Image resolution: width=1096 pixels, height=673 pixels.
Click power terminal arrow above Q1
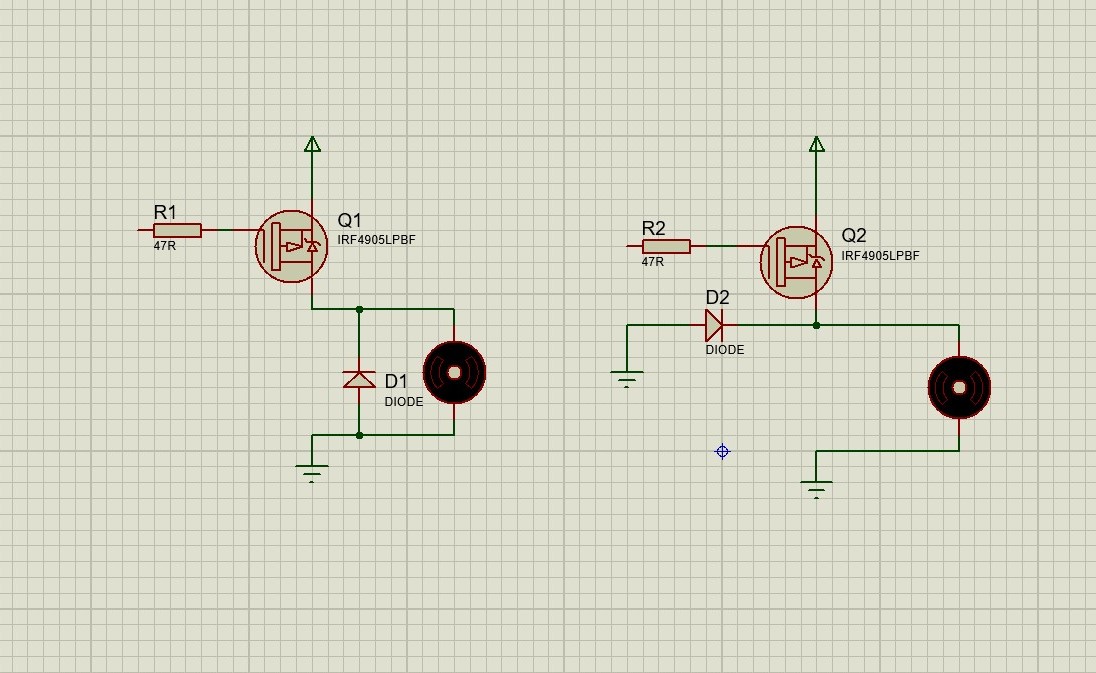point(312,144)
